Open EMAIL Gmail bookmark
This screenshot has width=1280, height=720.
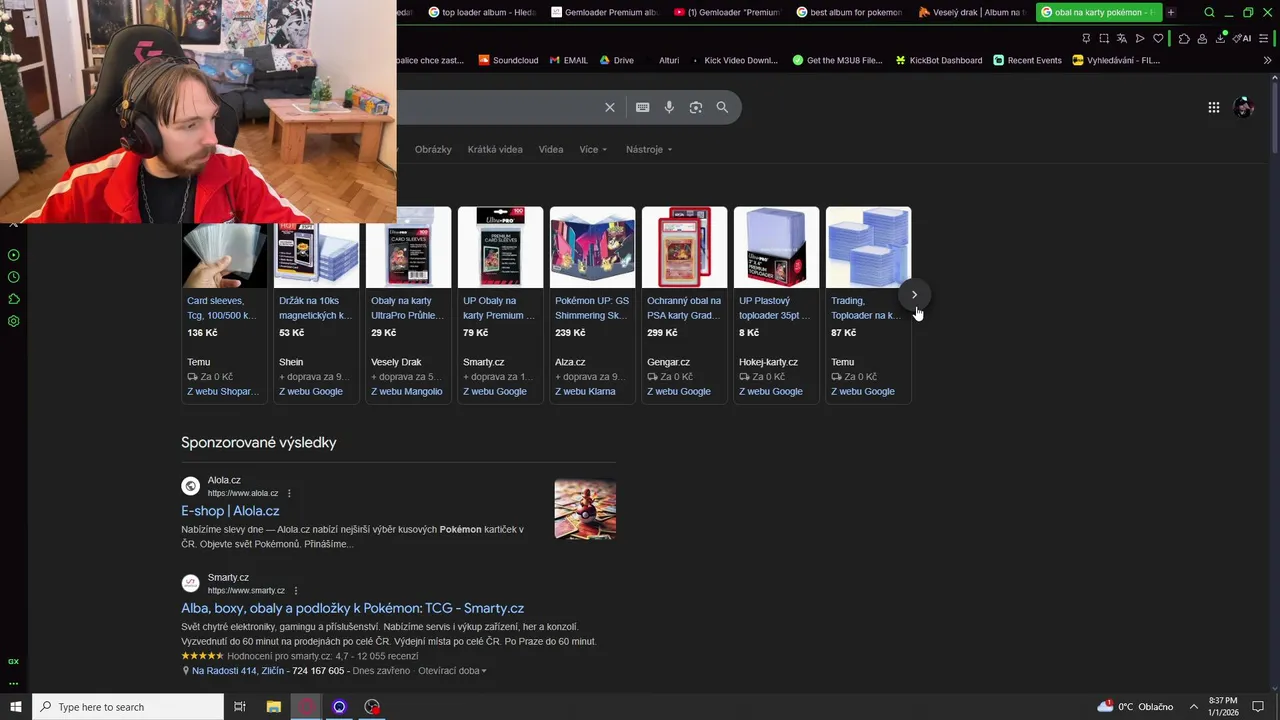coord(568,60)
